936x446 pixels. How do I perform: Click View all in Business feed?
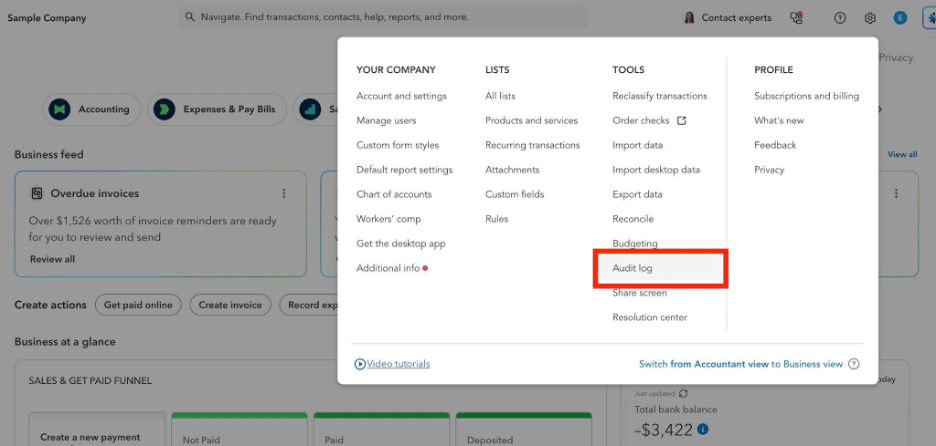click(x=902, y=155)
